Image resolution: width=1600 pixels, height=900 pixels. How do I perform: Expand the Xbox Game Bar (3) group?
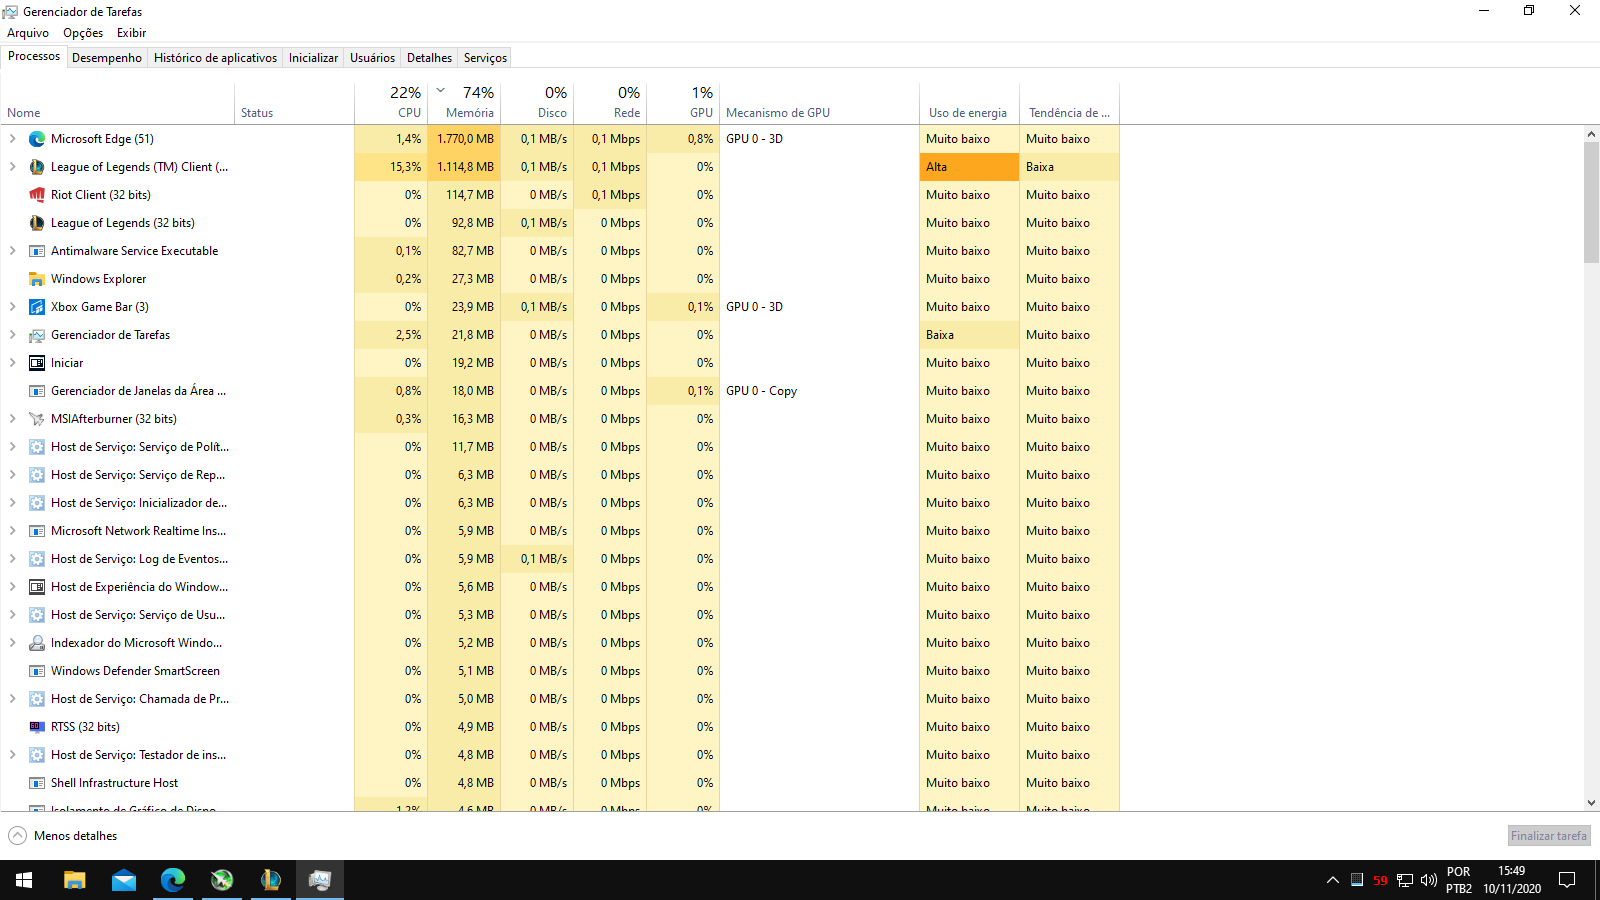[x=13, y=307]
